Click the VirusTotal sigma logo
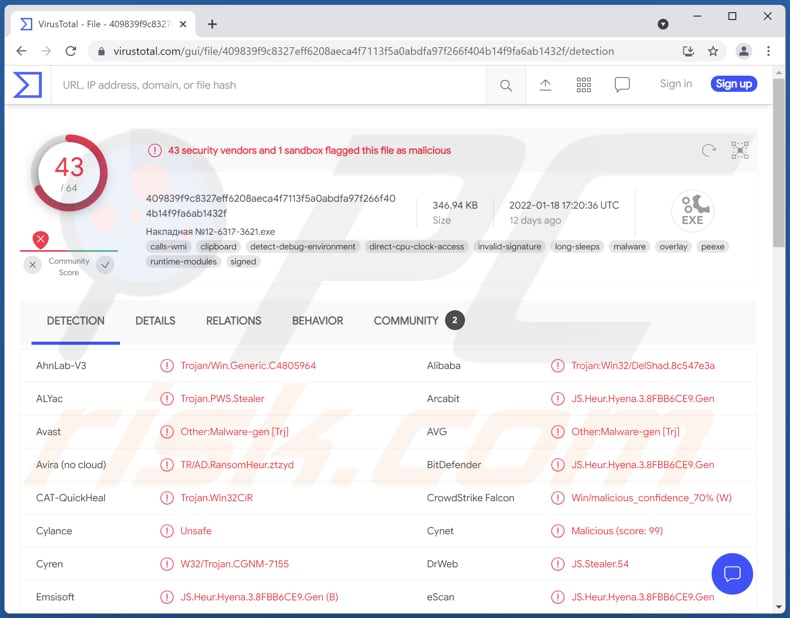Image resolution: width=790 pixels, height=618 pixels. tap(27, 85)
